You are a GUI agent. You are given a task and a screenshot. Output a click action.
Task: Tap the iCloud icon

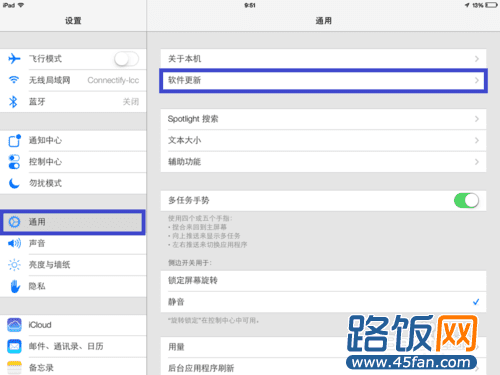click(14, 325)
